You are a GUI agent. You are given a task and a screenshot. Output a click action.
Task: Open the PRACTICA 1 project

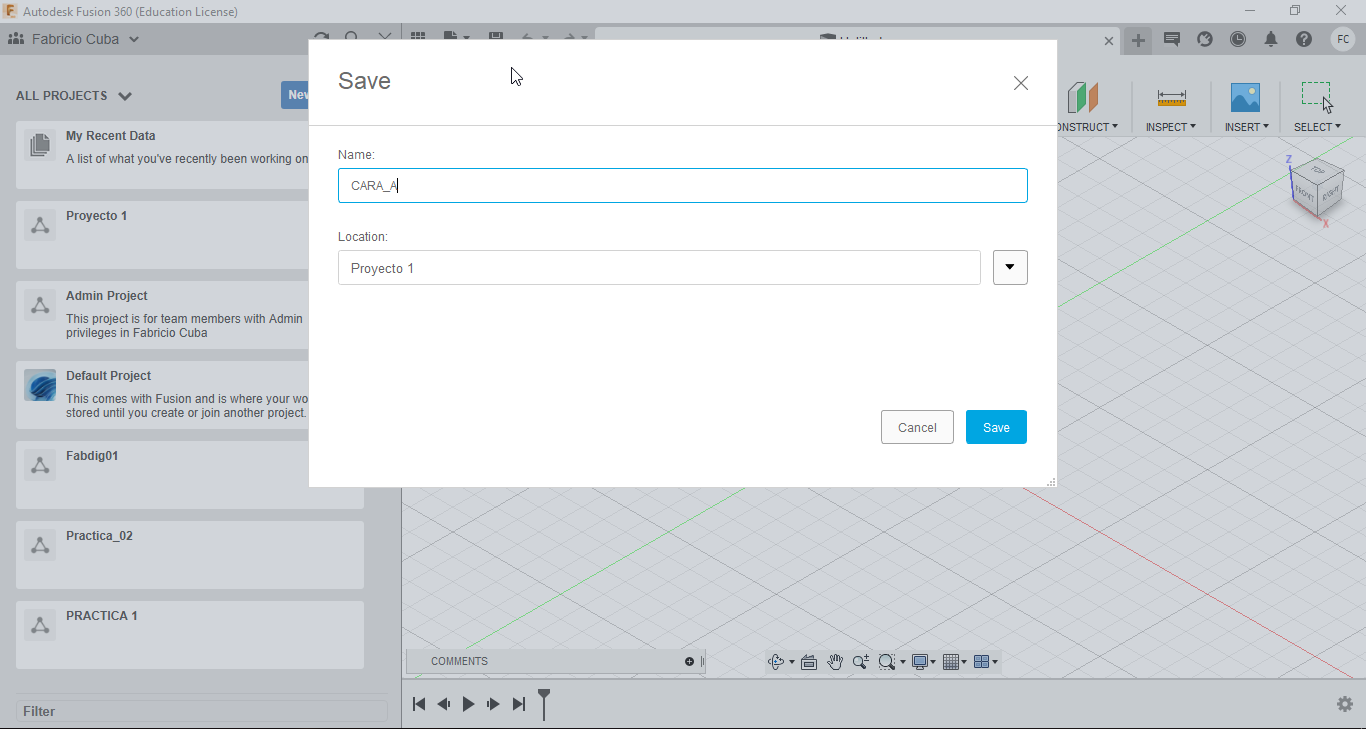190,635
